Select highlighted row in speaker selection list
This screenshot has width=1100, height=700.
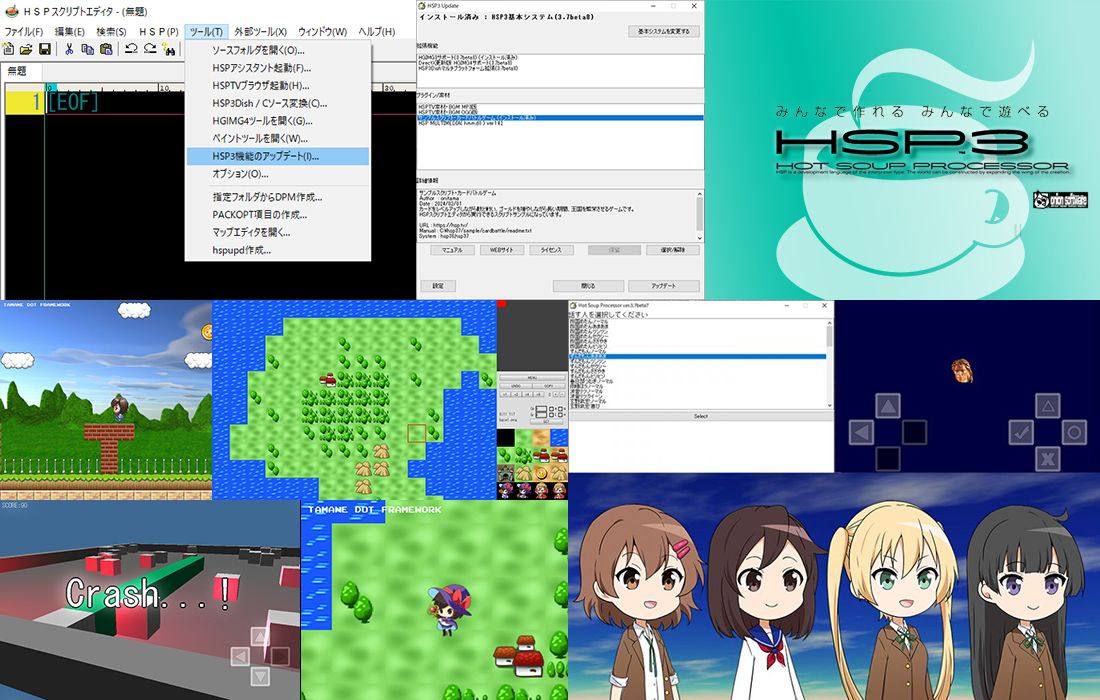(698, 357)
